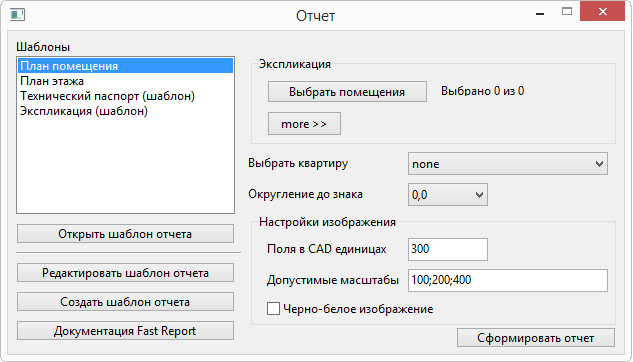The height and width of the screenshot is (362, 633).
Task: Click the Сформировать отчет button
Action: (x=536, y=337)
